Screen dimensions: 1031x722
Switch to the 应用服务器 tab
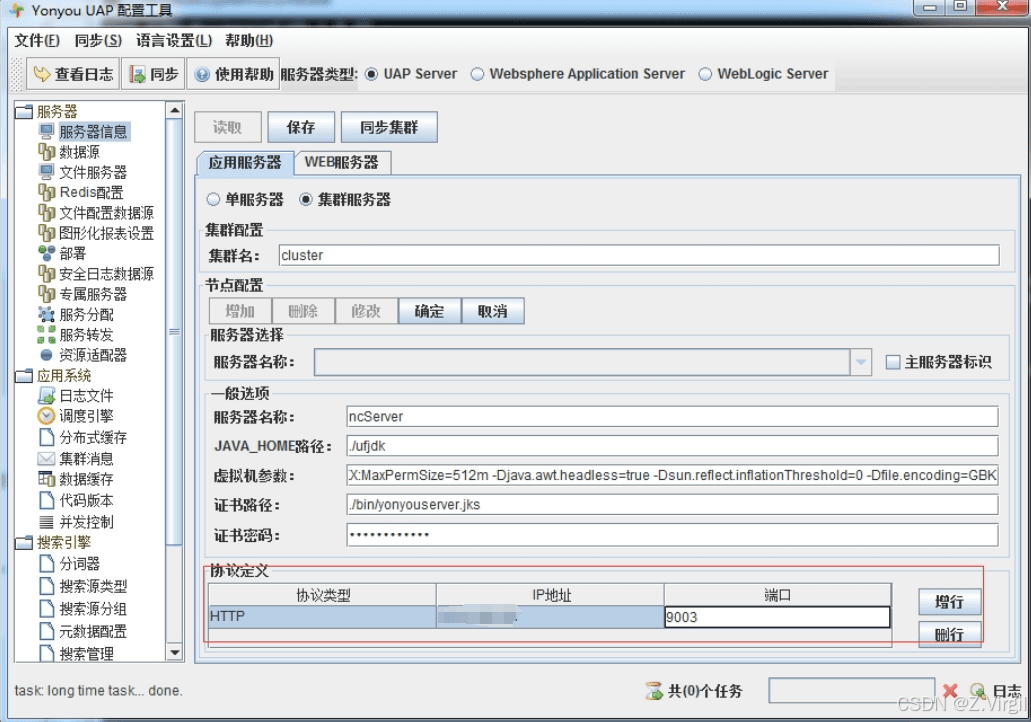click(x=245, y=162)
